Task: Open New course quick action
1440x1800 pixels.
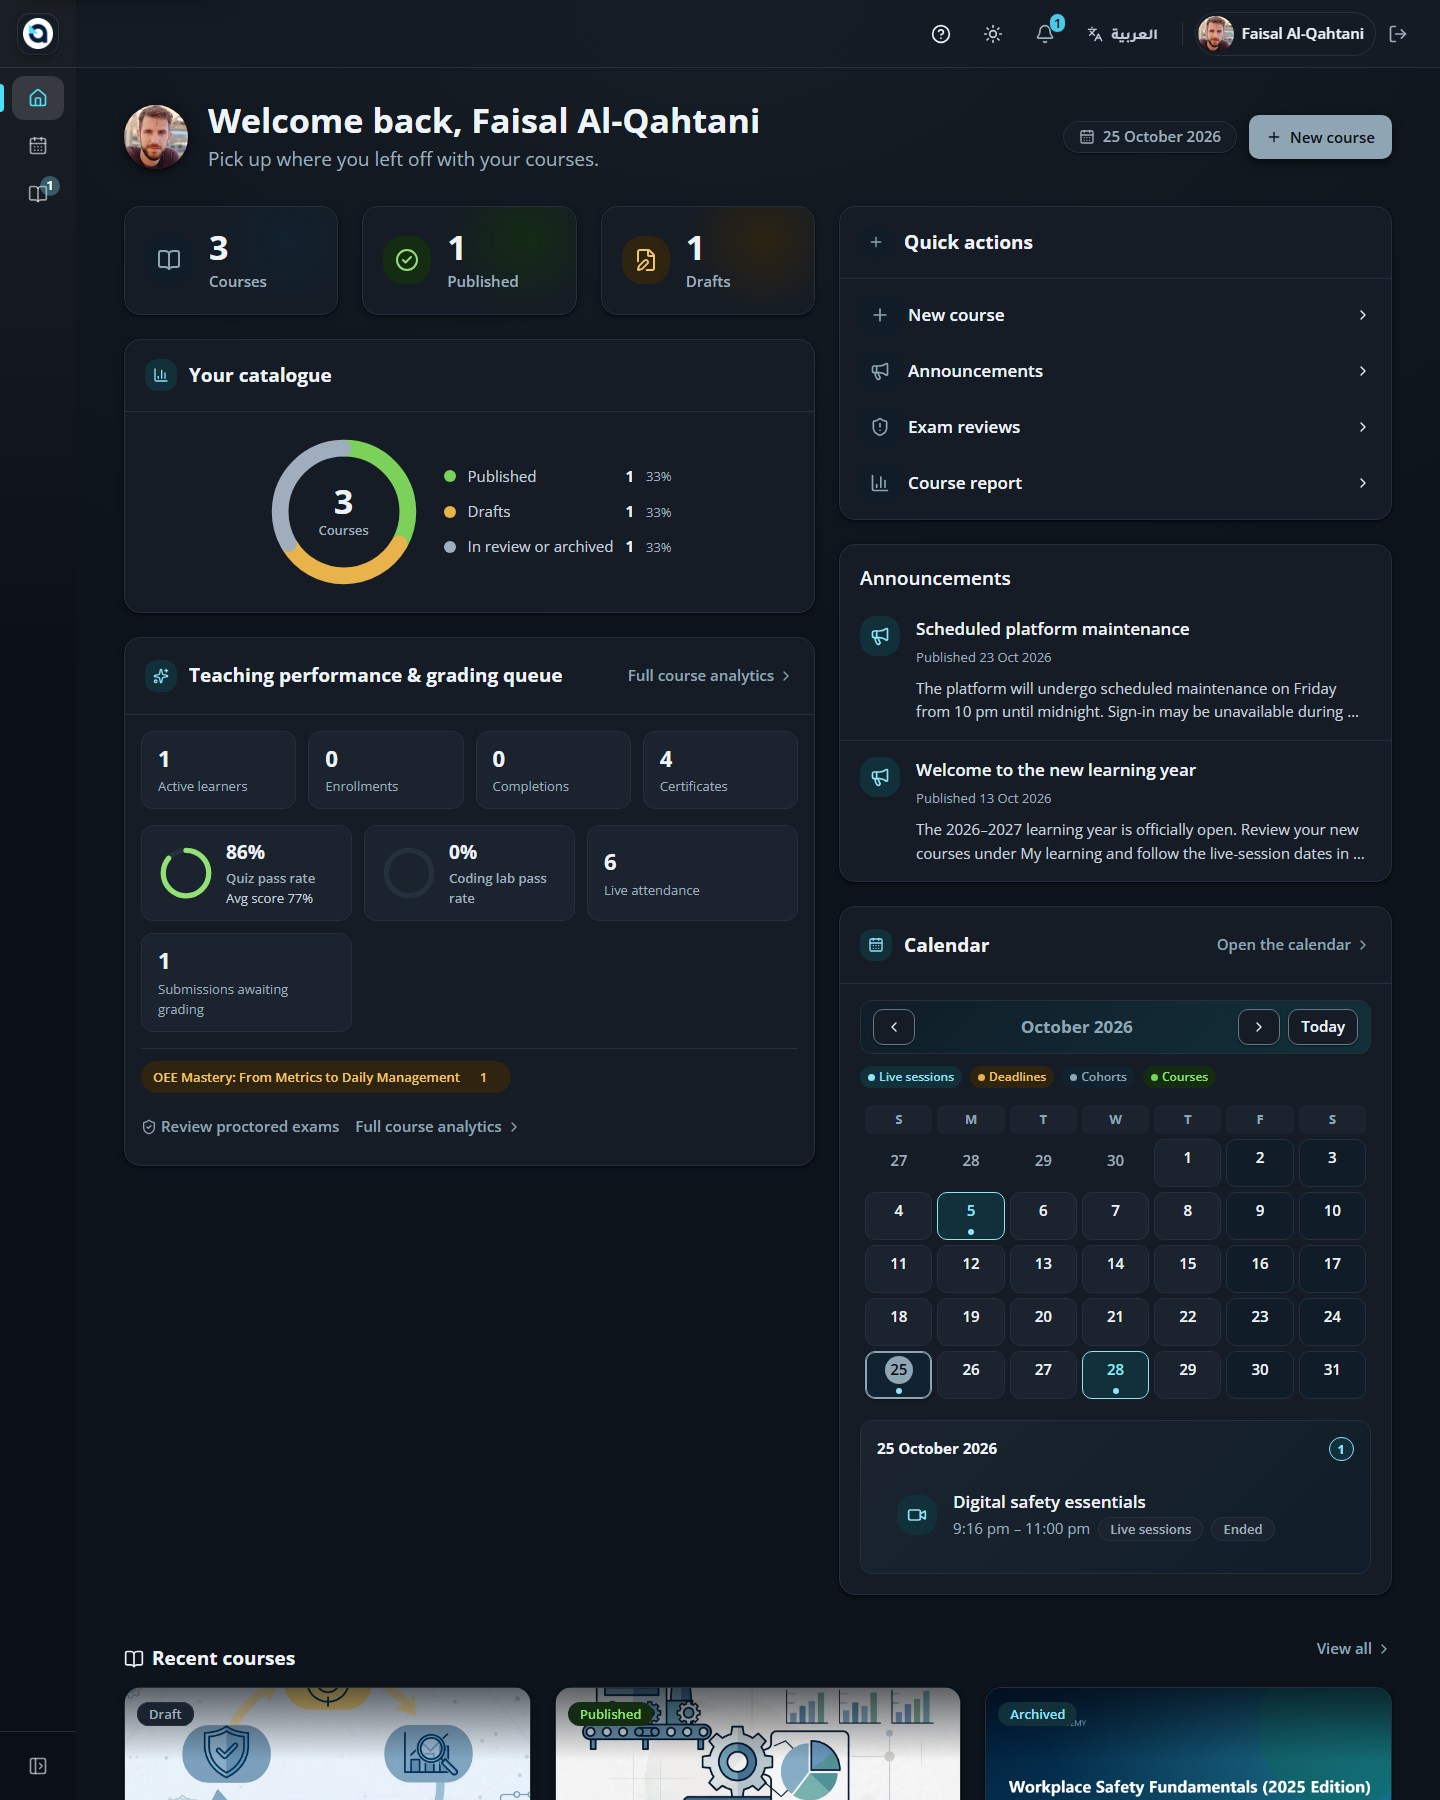Action: point(1115,315)
